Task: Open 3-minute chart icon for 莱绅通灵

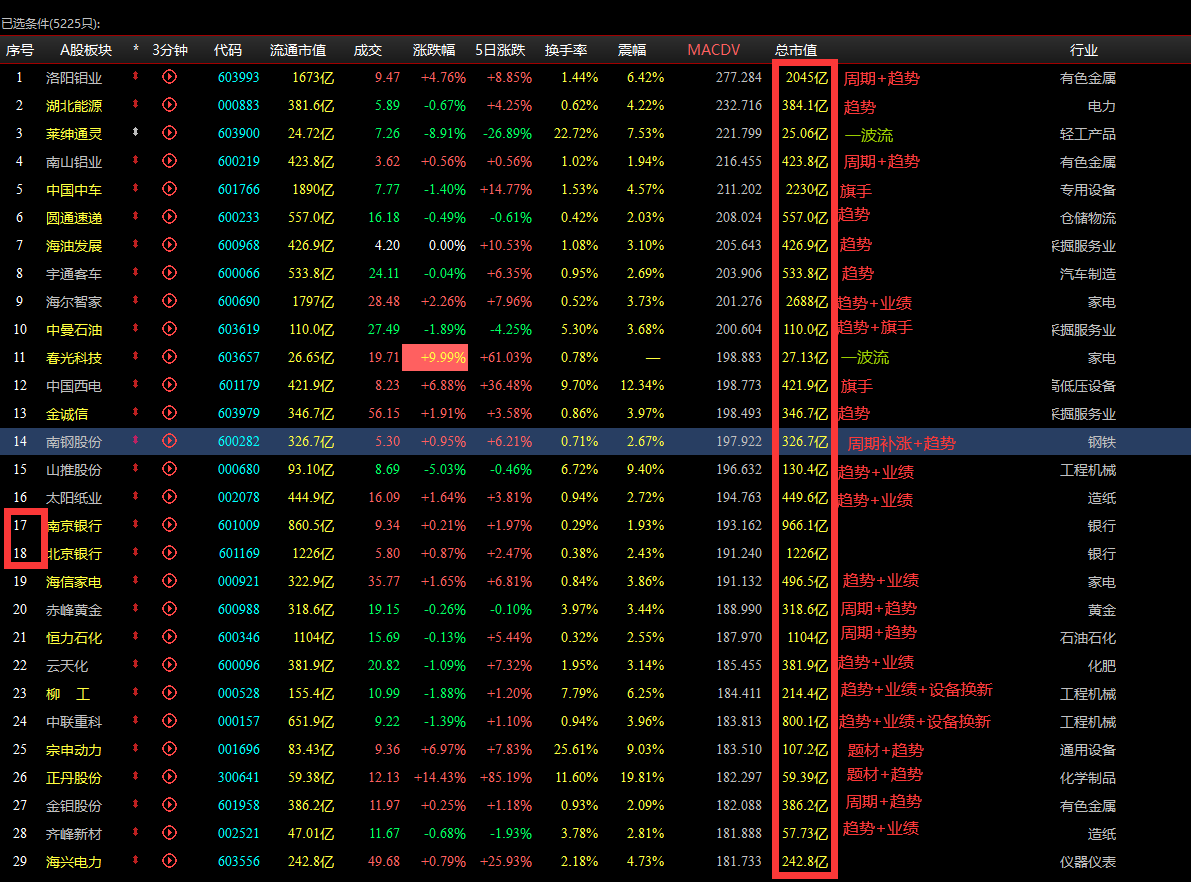Action: click(x=169, y=133)
